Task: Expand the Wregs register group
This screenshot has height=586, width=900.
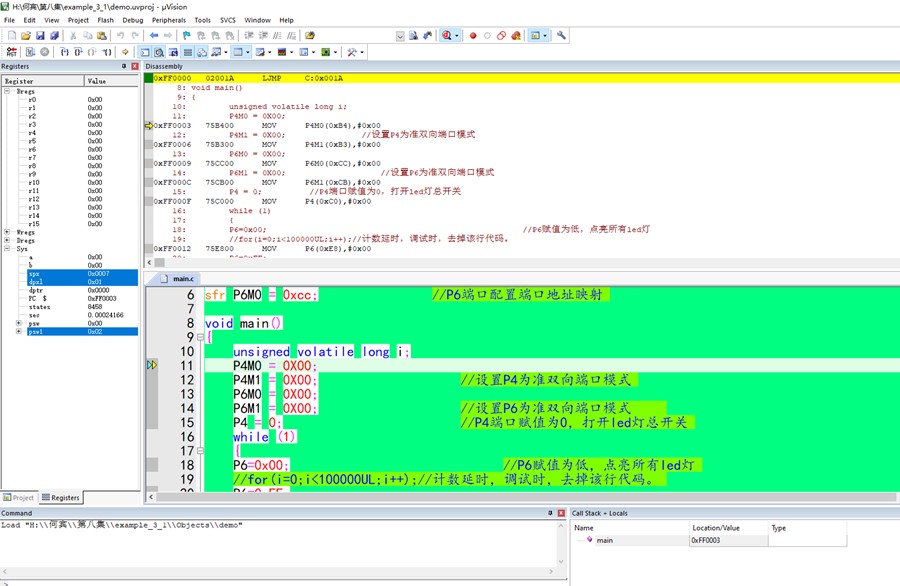Action: 8,232
